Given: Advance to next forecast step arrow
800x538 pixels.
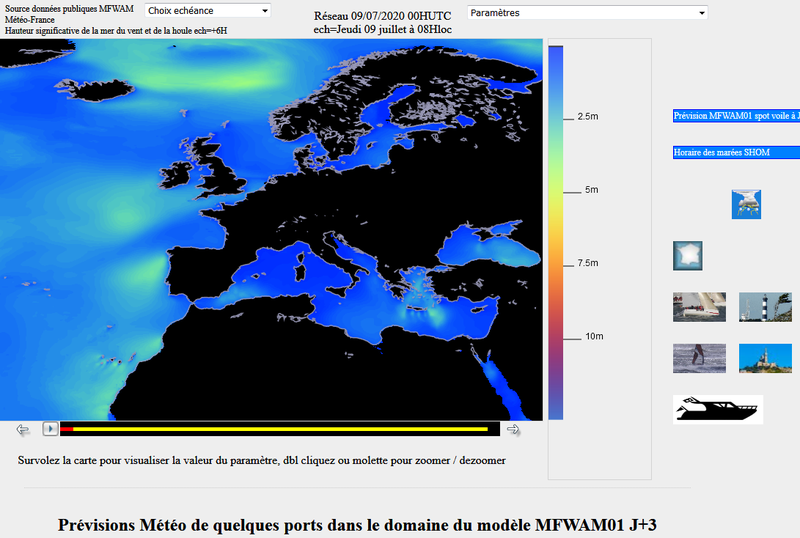Looking at the screenshot, I should (x=514, y=430).
